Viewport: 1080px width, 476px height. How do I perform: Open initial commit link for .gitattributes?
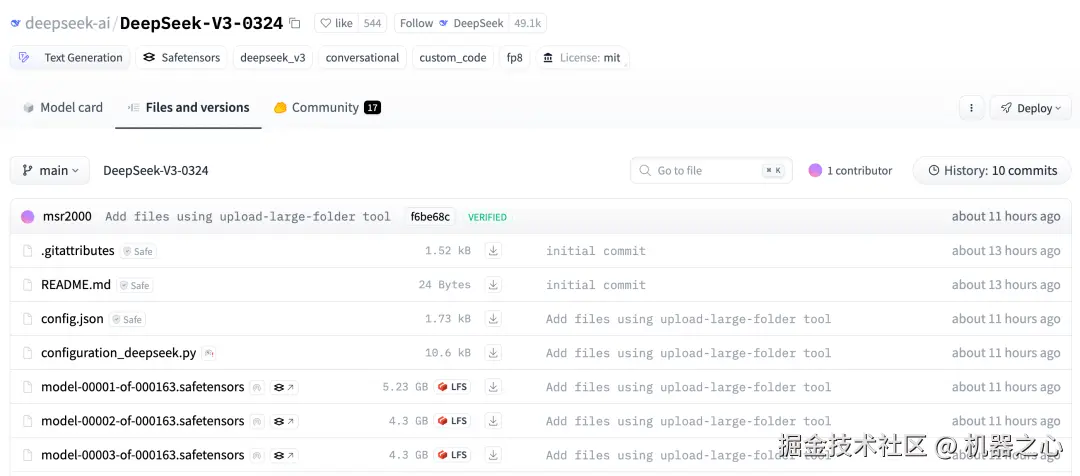(596, 251)
